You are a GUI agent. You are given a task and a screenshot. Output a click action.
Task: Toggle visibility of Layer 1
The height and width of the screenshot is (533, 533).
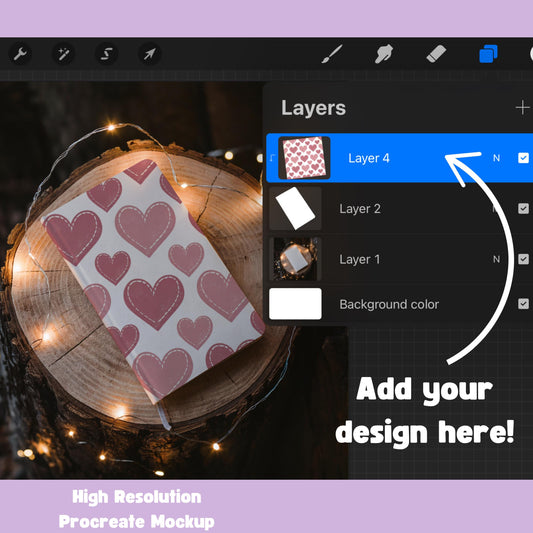tap(523, 259)
